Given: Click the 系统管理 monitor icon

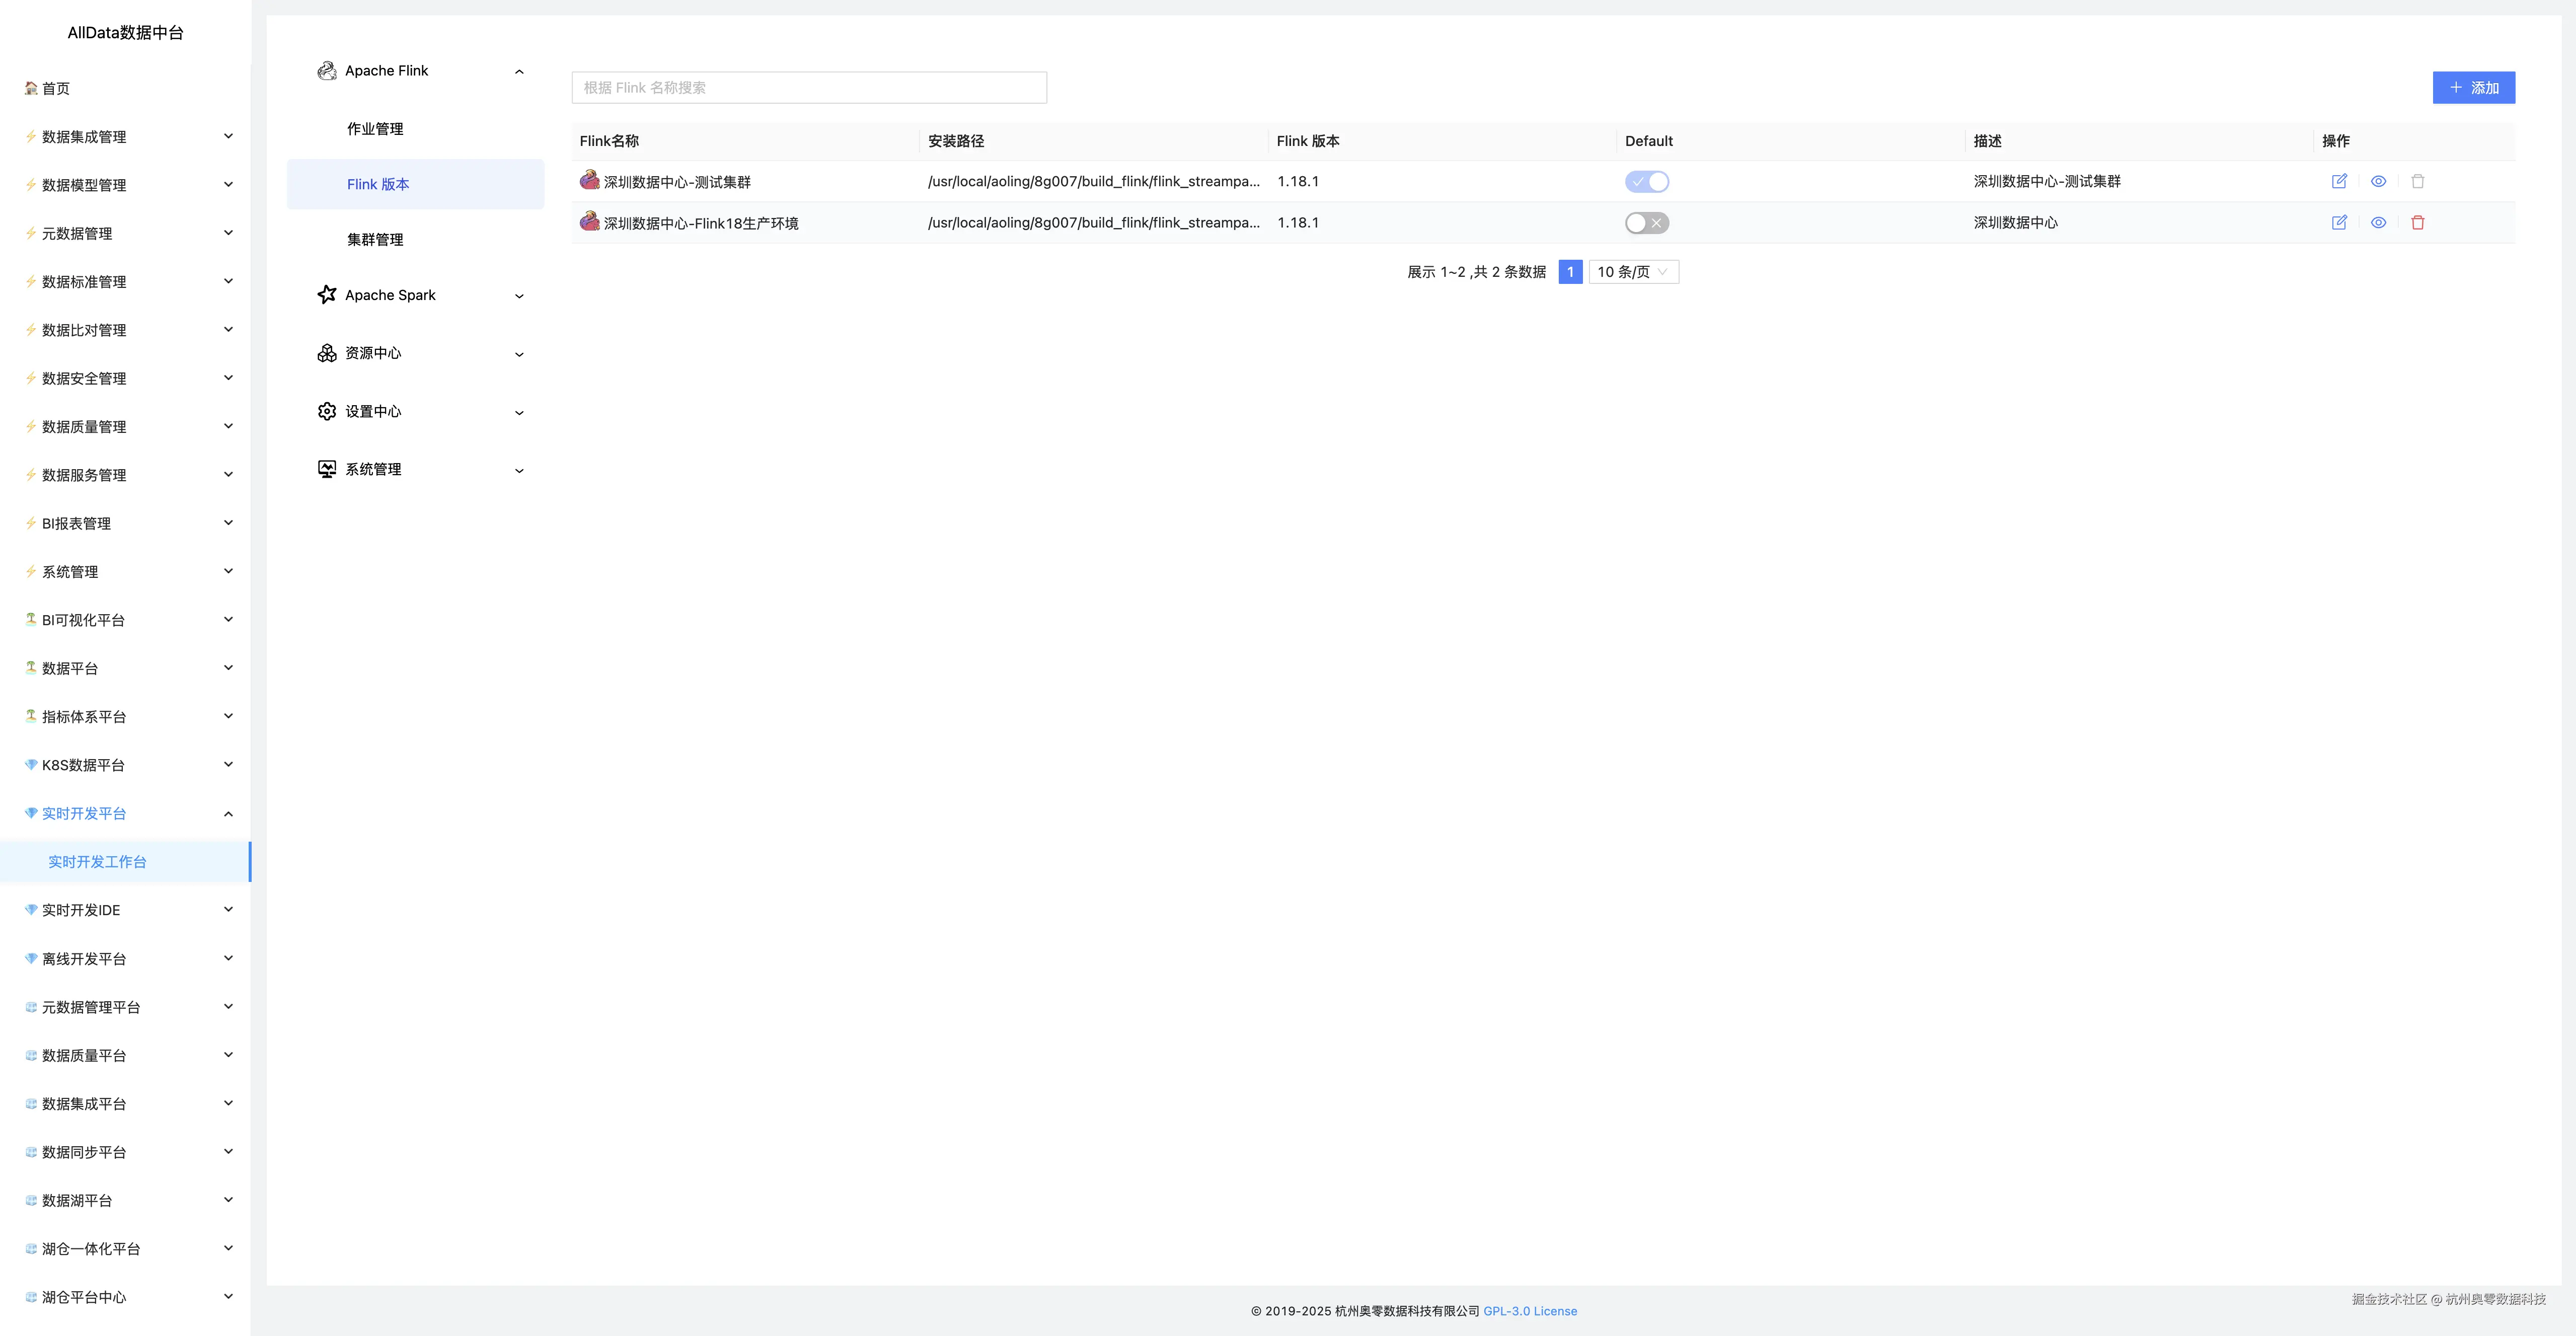Looking at the screenshot, I should click(x=326, y=469).
